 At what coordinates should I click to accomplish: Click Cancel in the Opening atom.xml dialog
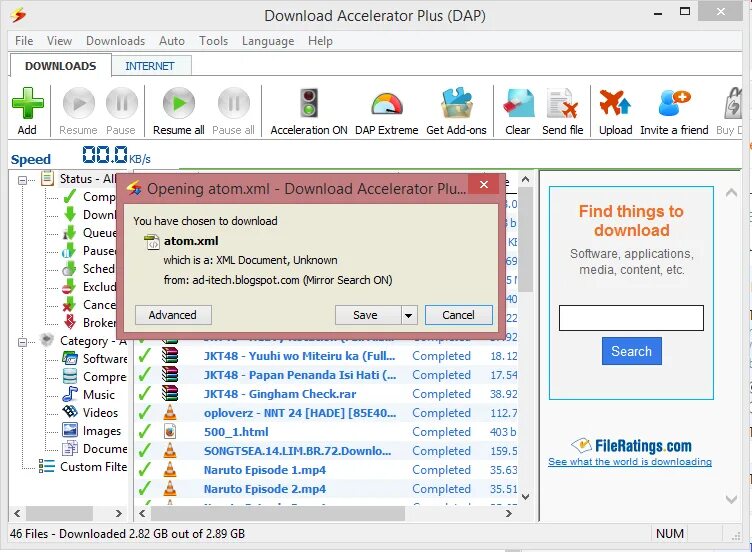coord(458,315)
